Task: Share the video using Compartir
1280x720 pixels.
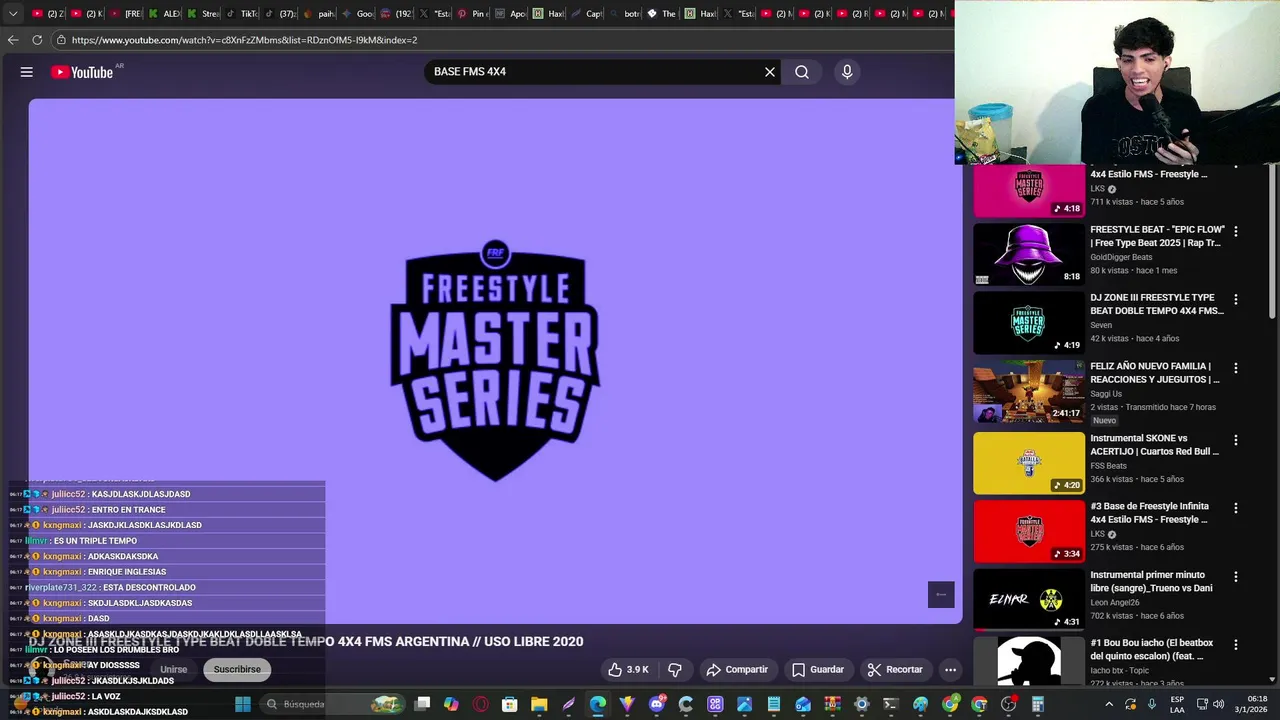Action: (737, 670)
